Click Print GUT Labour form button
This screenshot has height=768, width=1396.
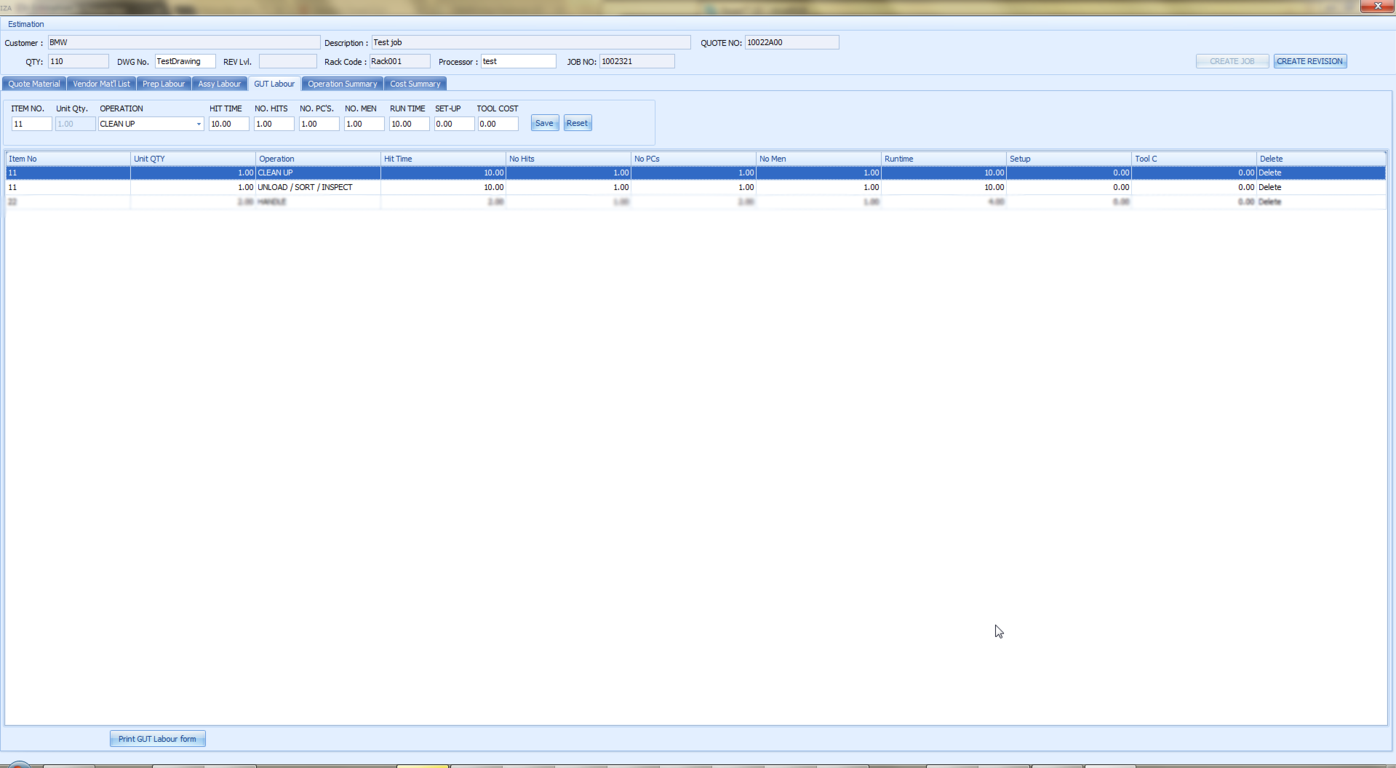point(157,739)
